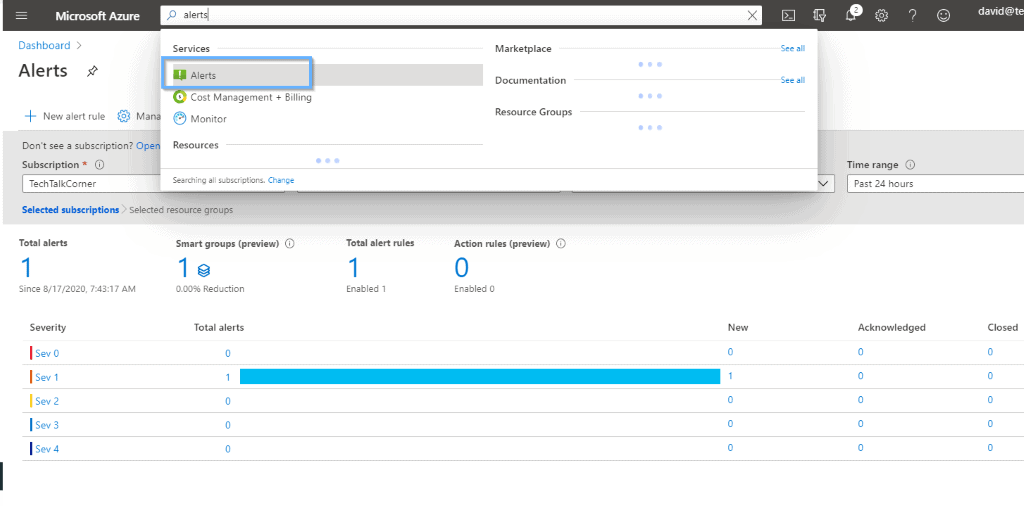Open the feedback smiley icon
Screen dimensions: 1024x506
943,16
